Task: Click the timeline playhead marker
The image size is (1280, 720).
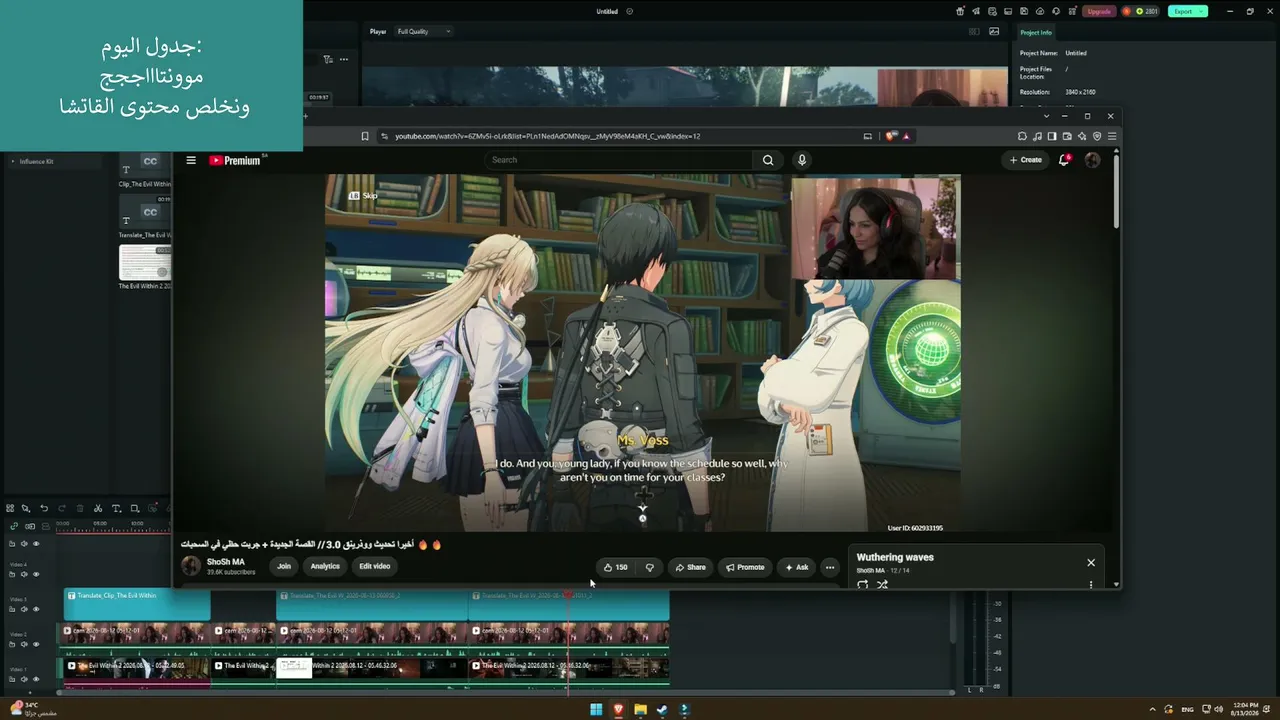Action: point(568,594)
